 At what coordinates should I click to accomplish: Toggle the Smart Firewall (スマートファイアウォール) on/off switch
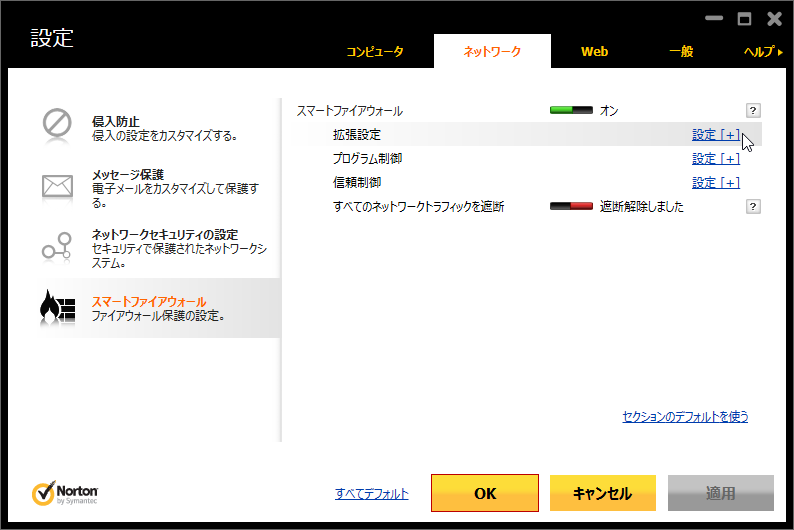(571, 111)
